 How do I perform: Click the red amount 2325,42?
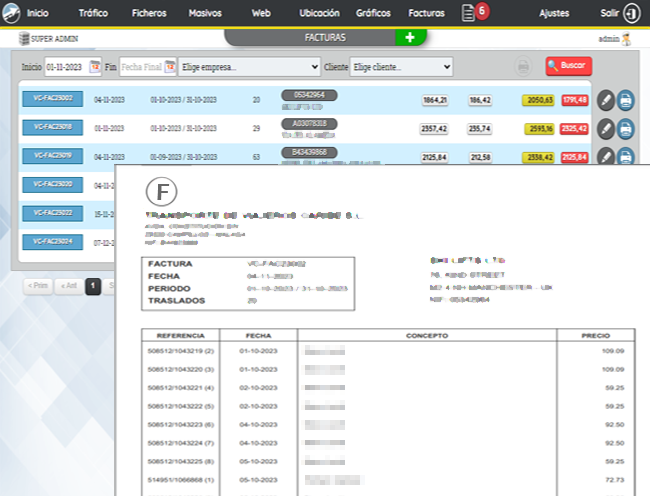point(574,129)
